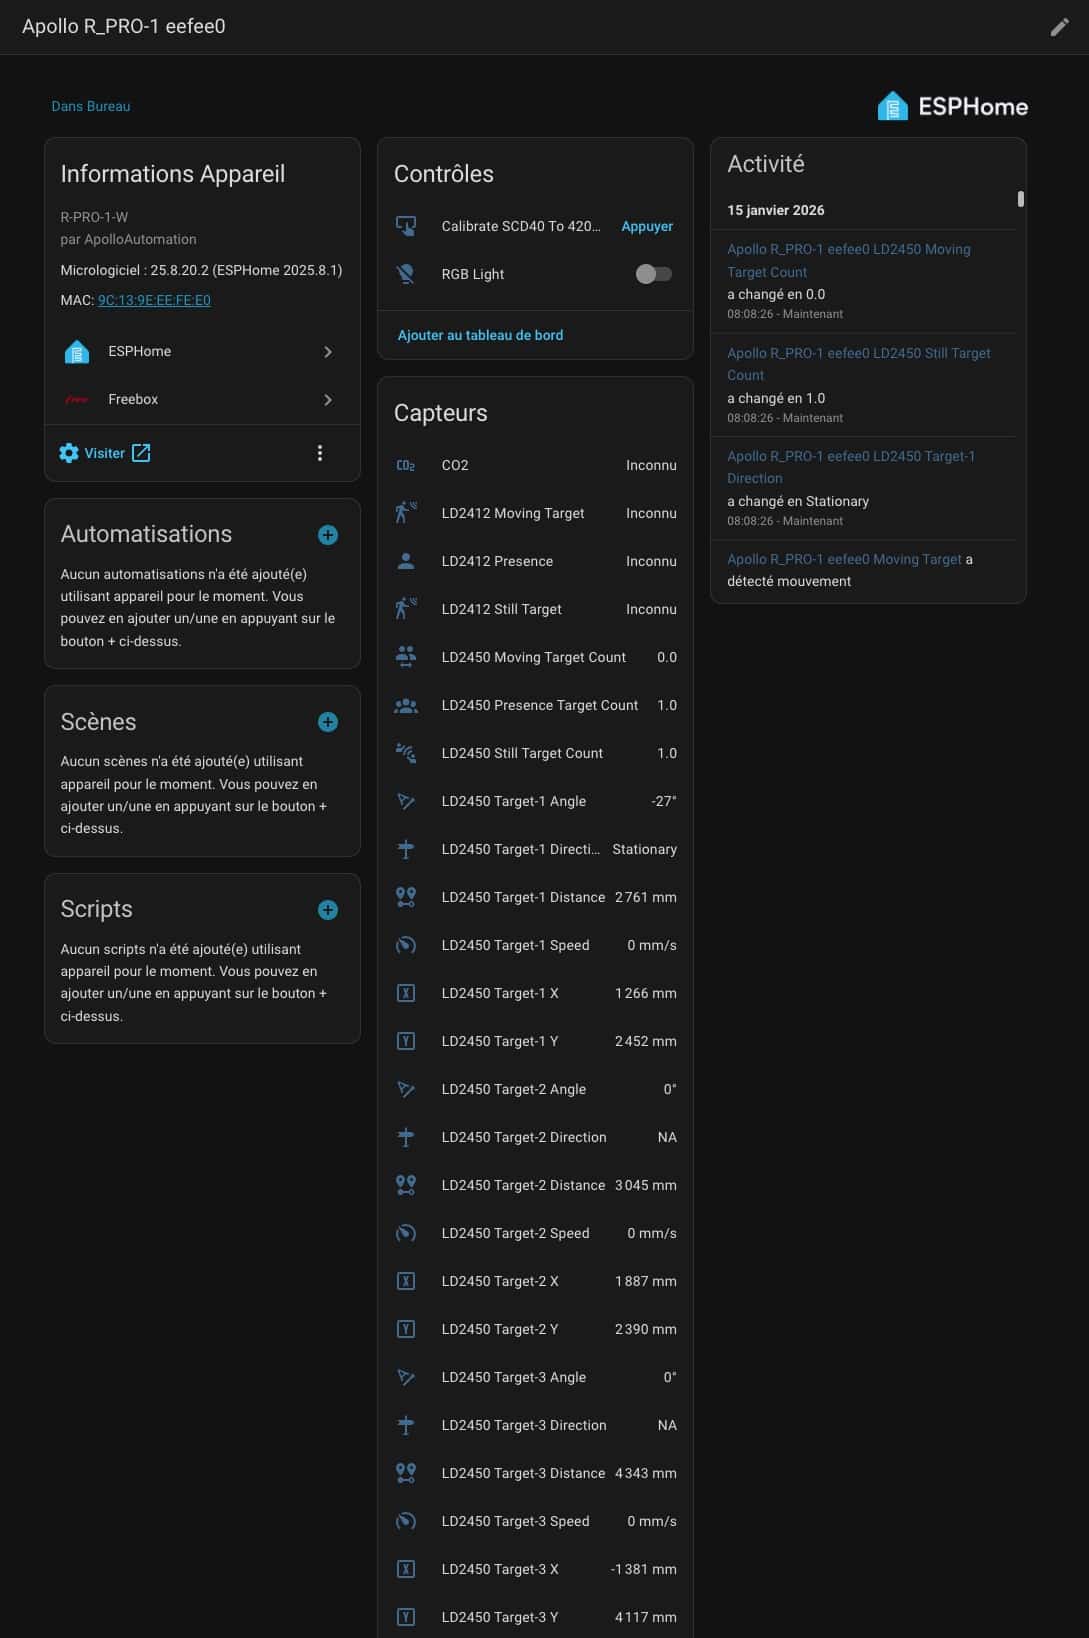Screen dimensions: 1089x1638
Task: Add a new automation with plus button
Action: coord(327,535)
